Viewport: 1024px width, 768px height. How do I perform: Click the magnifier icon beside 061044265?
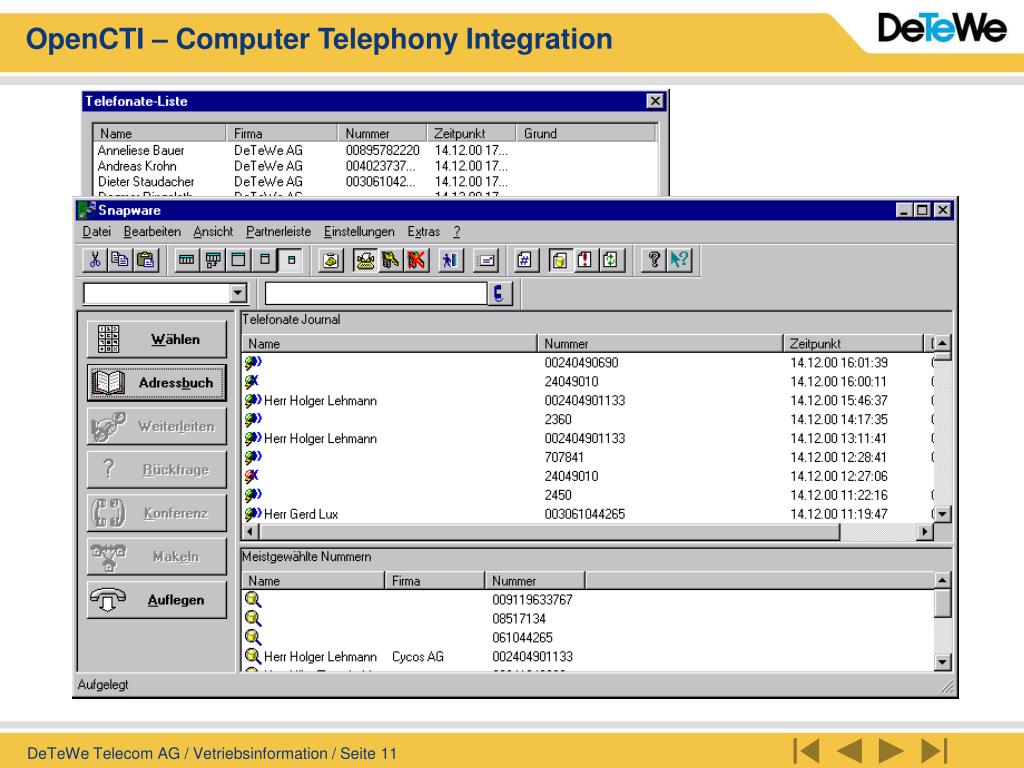253,637
